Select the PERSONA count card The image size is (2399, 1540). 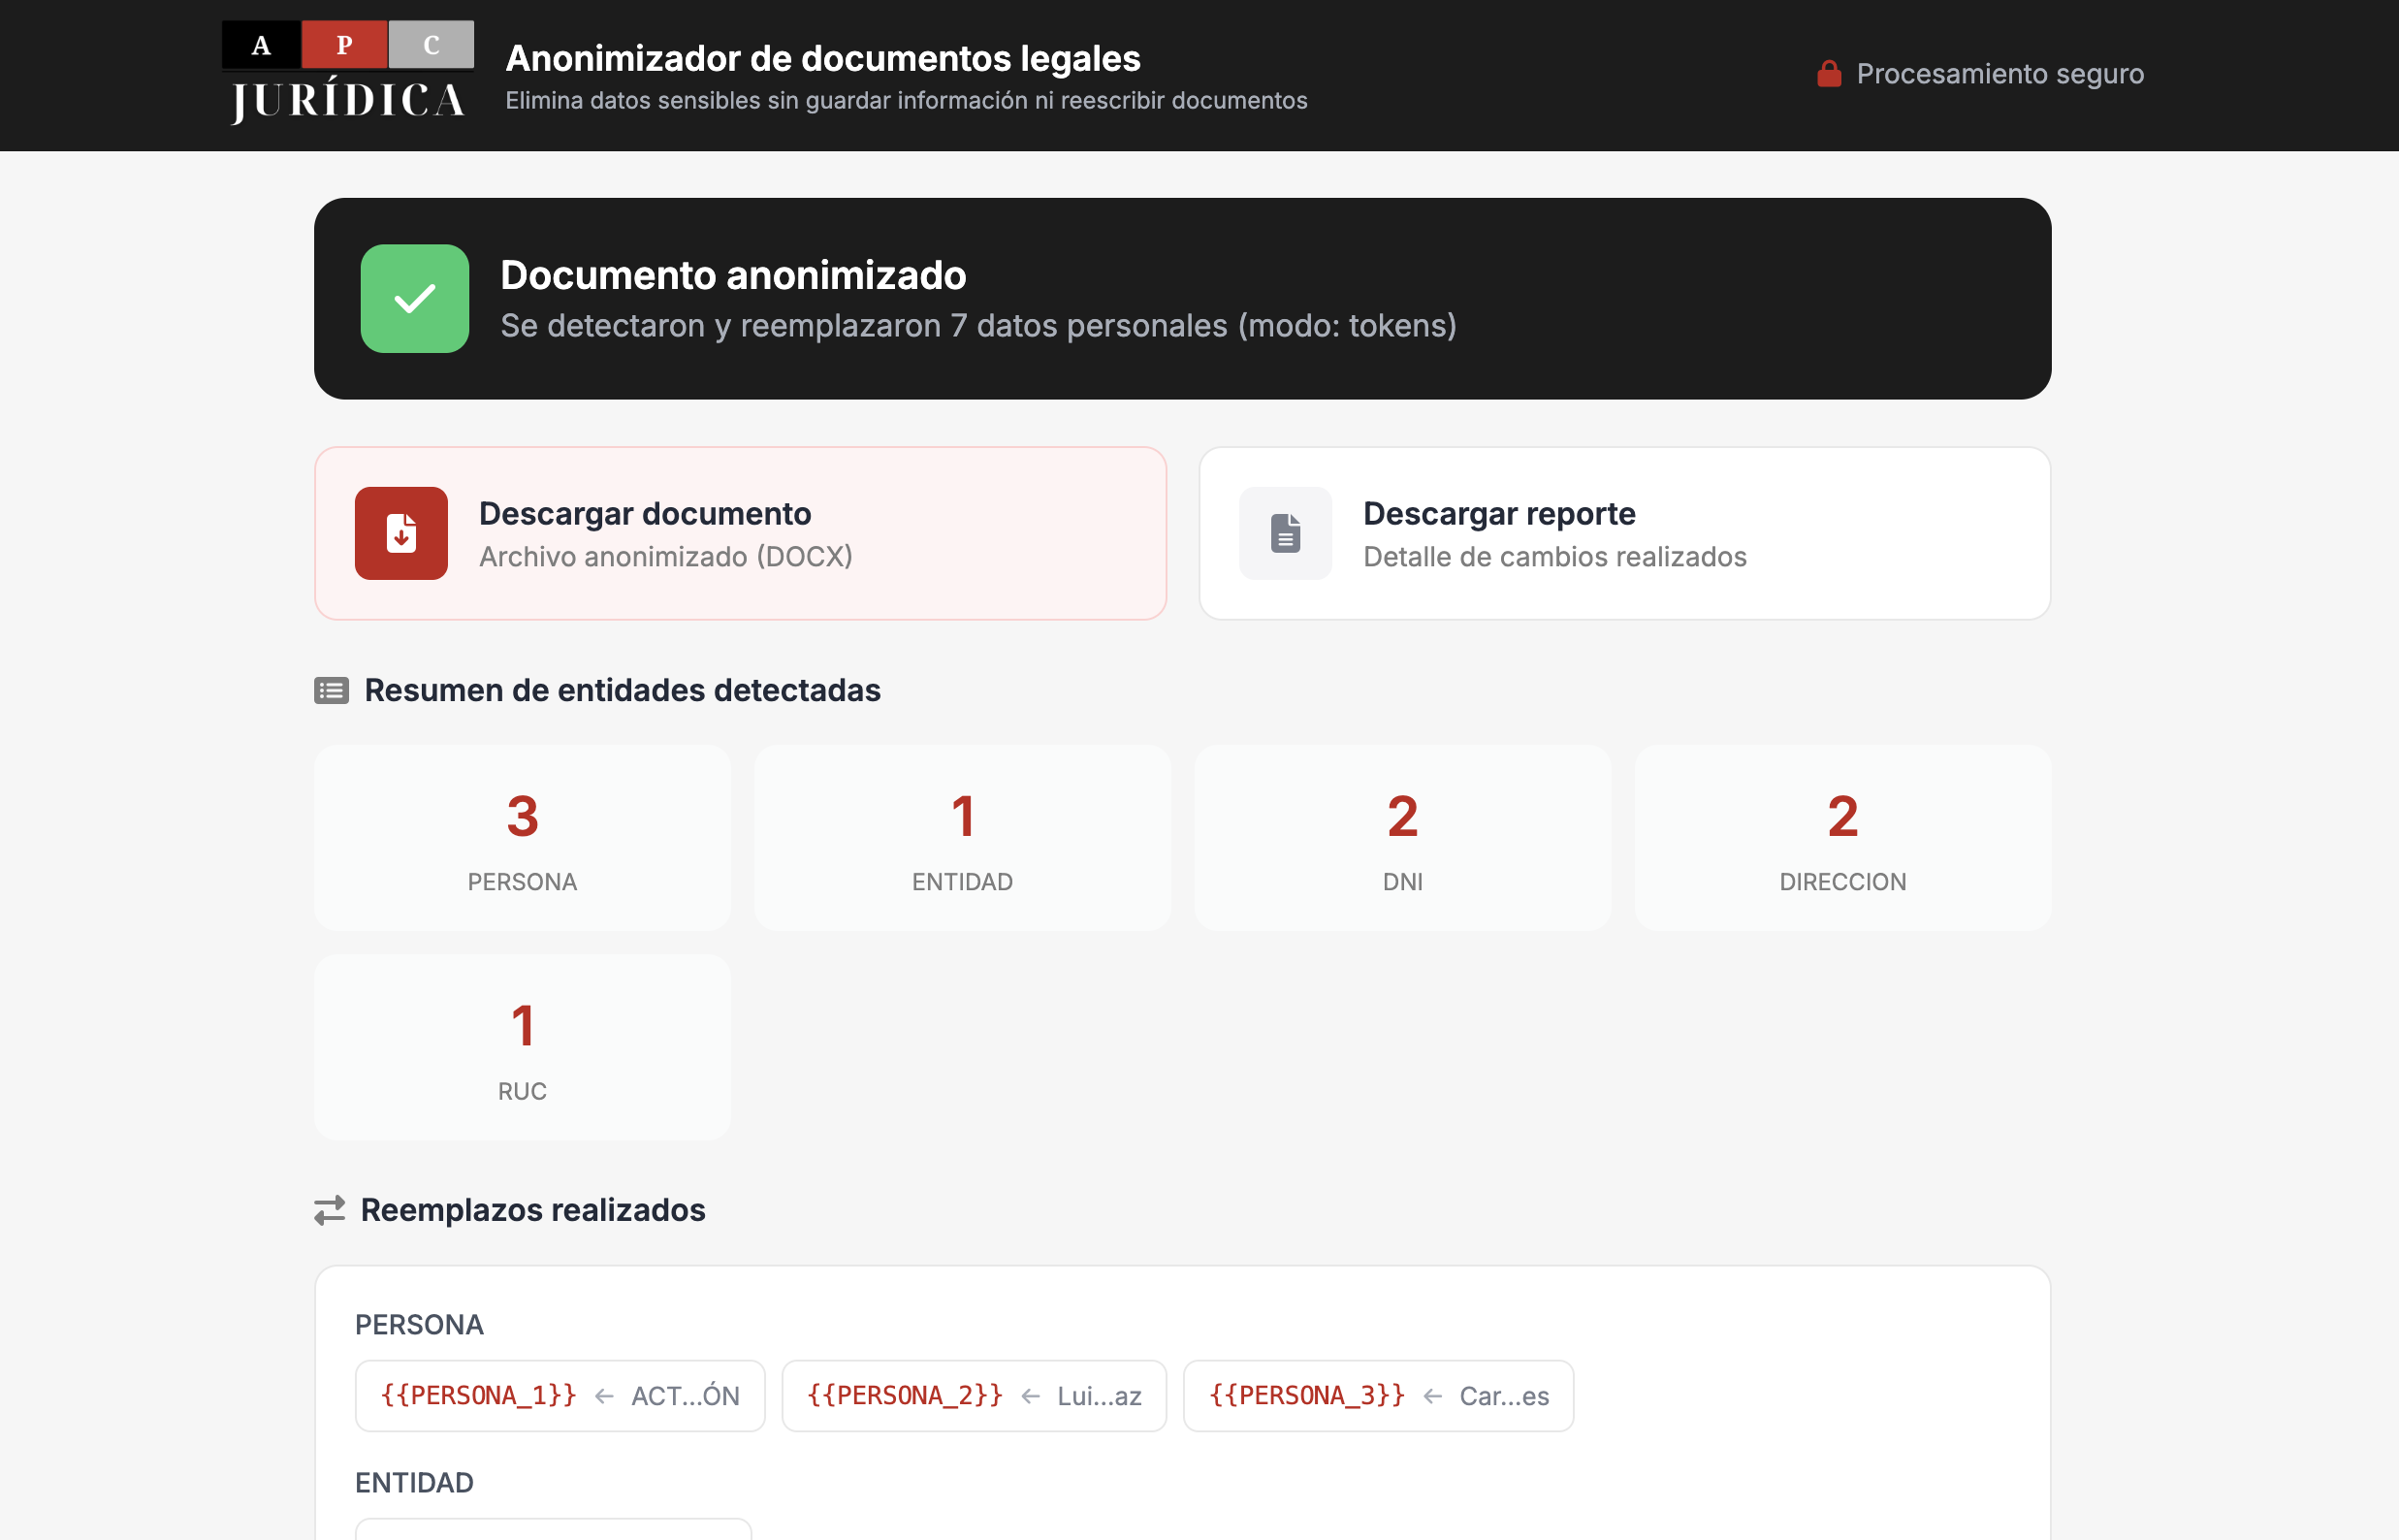[522, 838]
